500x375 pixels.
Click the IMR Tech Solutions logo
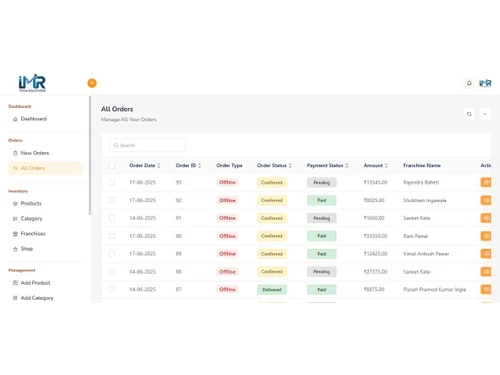click(32, 83)
